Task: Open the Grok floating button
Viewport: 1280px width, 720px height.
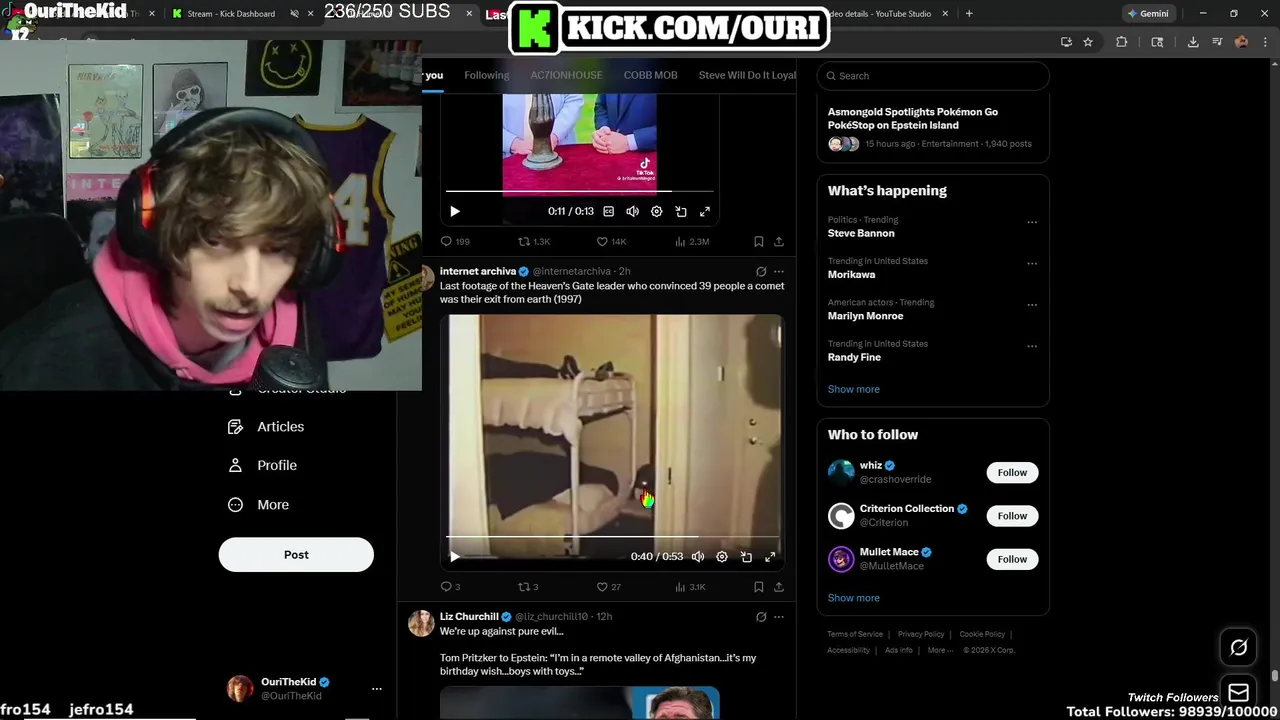Action: [x=1238, y=648]
